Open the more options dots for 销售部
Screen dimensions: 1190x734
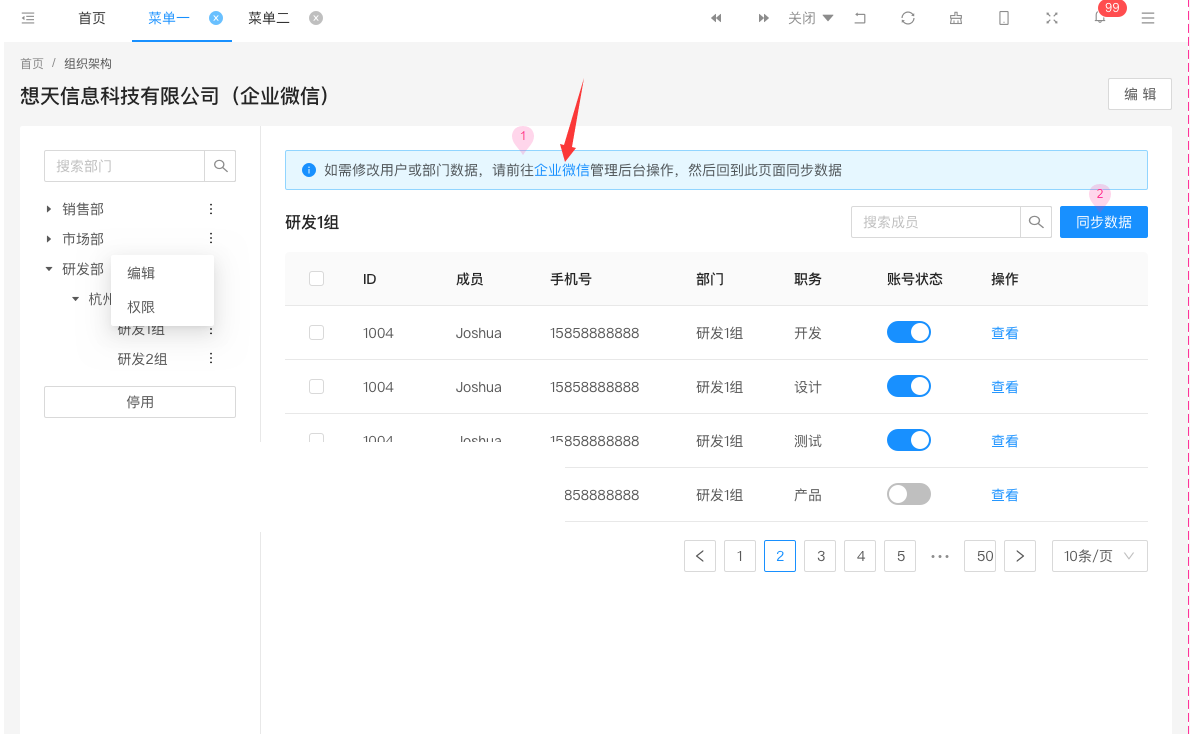[x=211, y=209]
